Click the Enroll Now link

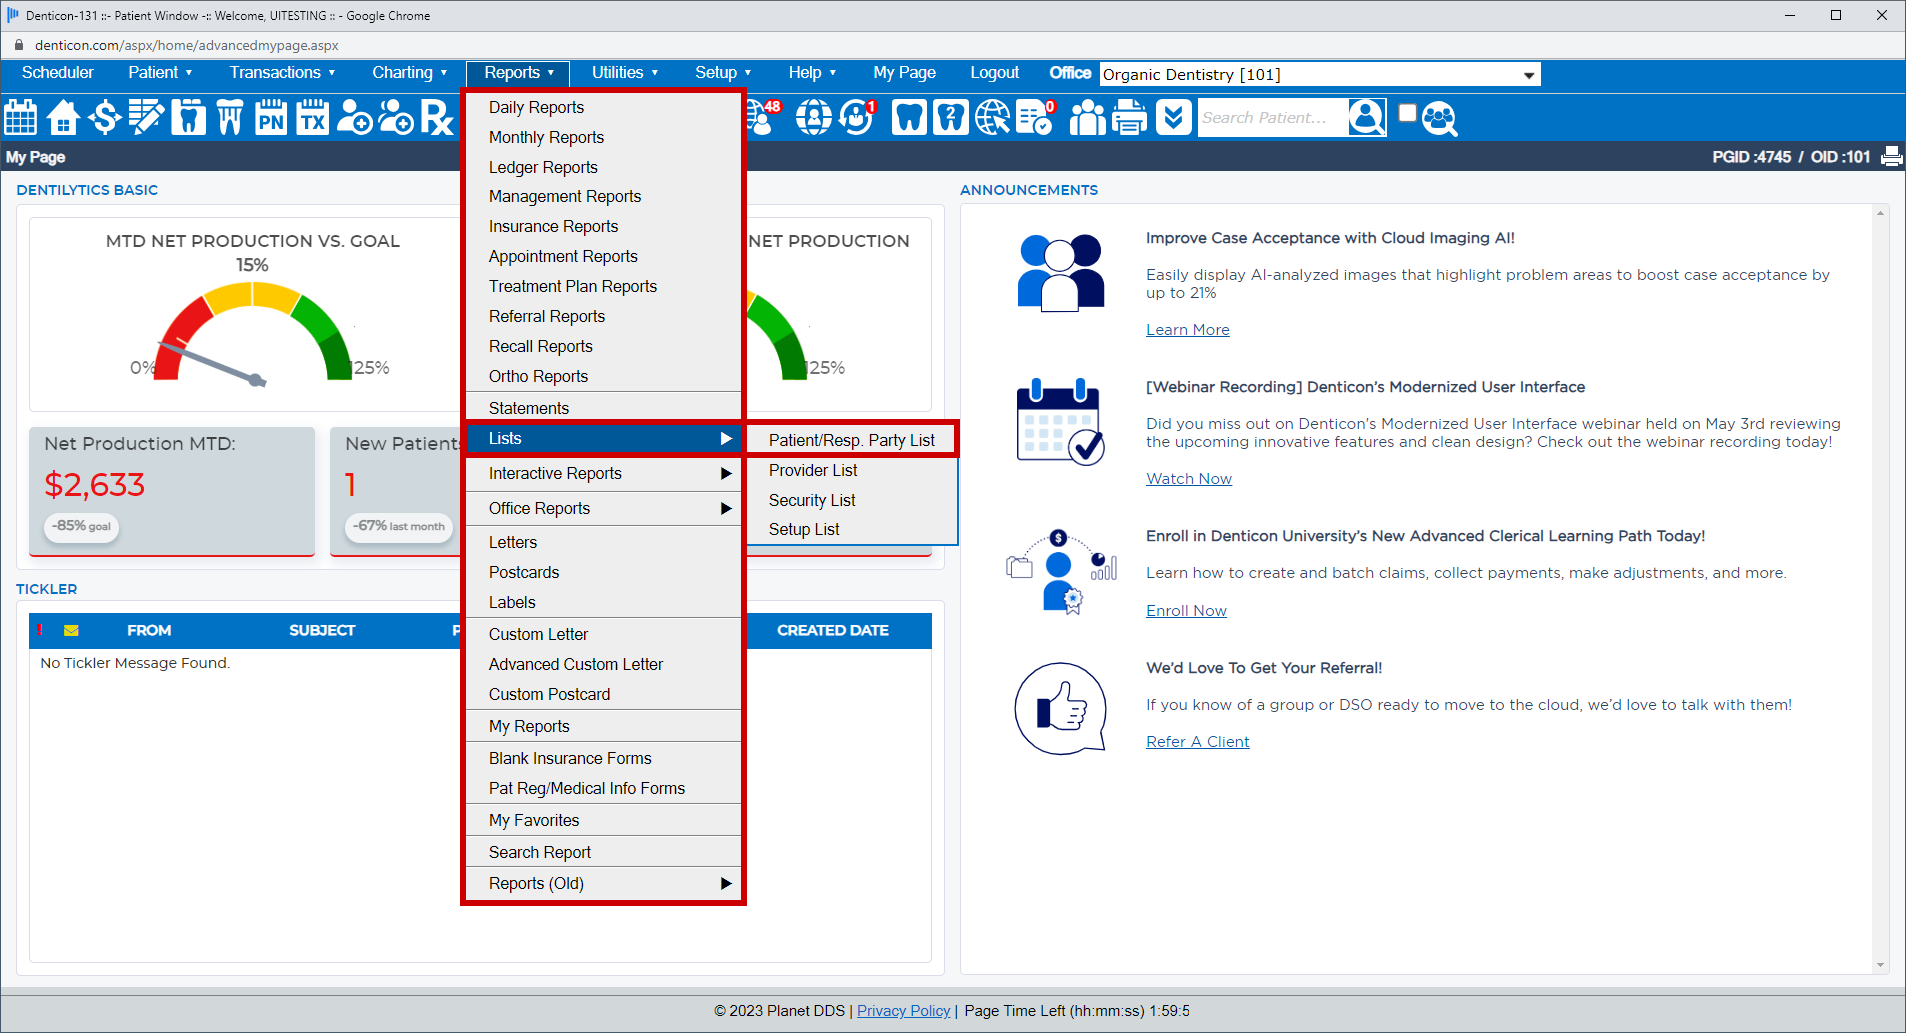pyautogui.click(x=1186, y=611)
